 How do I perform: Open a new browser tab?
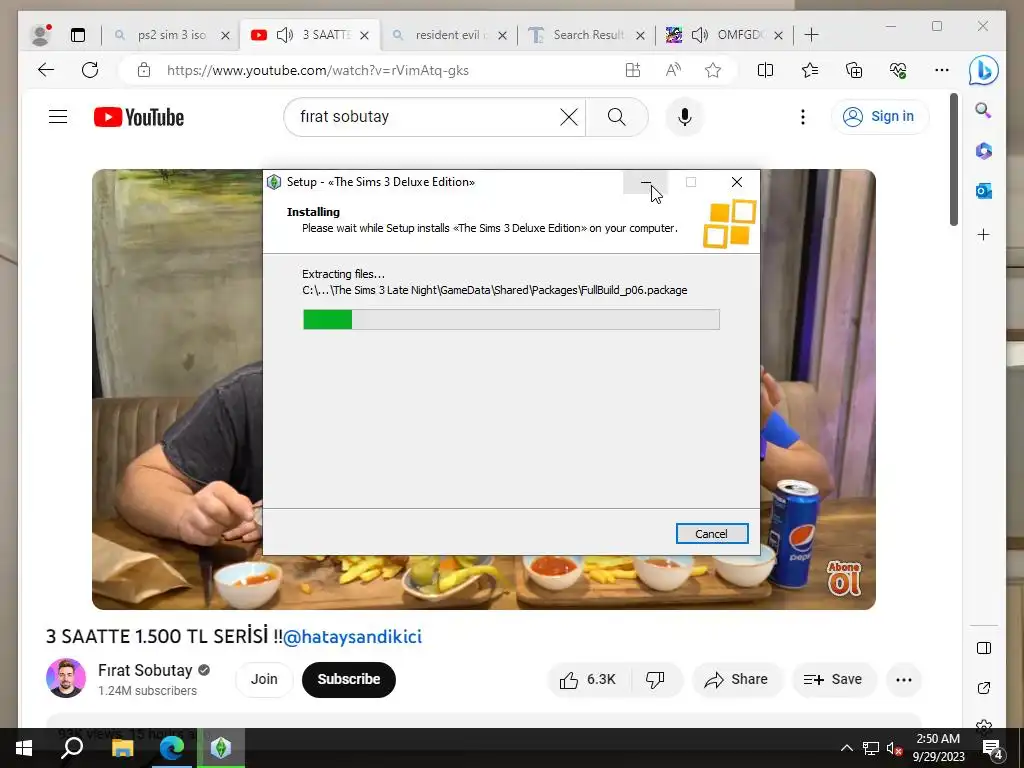click(811, 35)
